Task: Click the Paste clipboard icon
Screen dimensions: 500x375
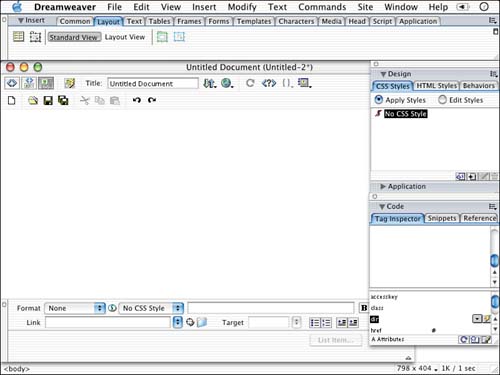Action: [x=115, y=100]
